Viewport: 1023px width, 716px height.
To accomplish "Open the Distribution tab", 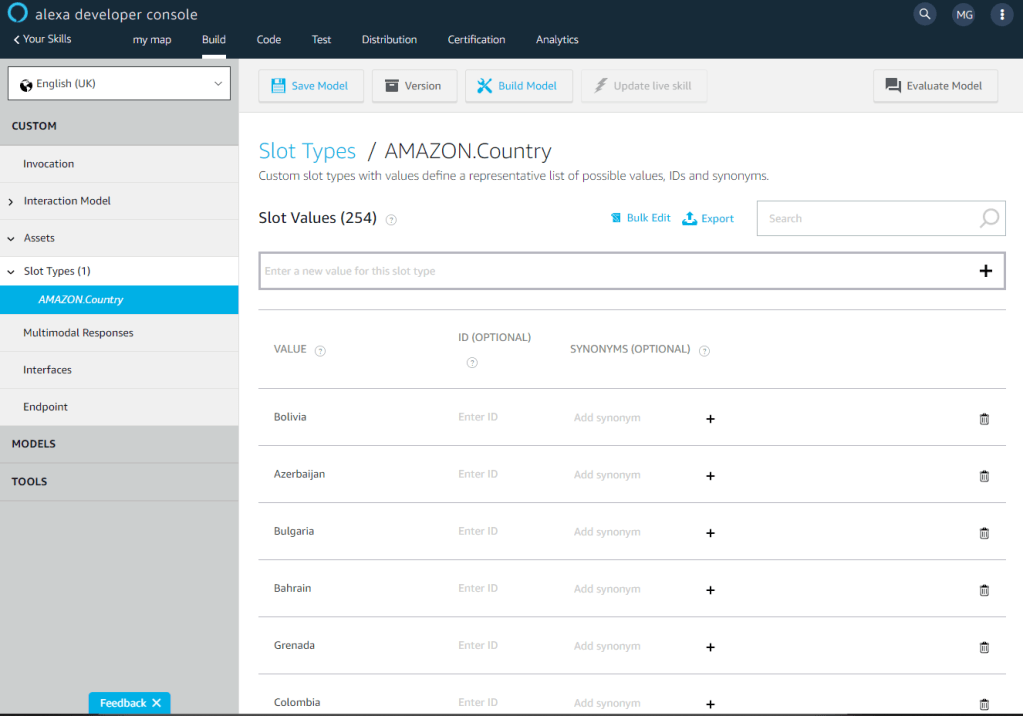I will [389, 40].
